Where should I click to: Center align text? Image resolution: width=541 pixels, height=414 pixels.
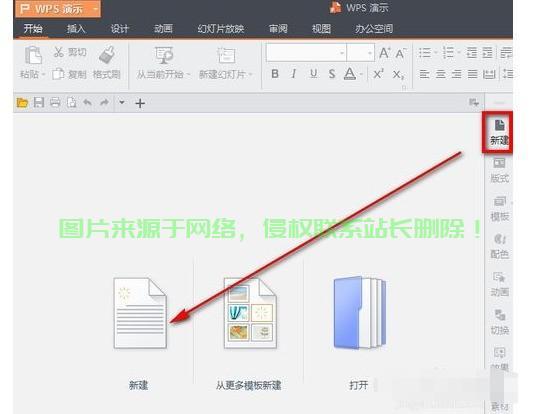[440, 74]
